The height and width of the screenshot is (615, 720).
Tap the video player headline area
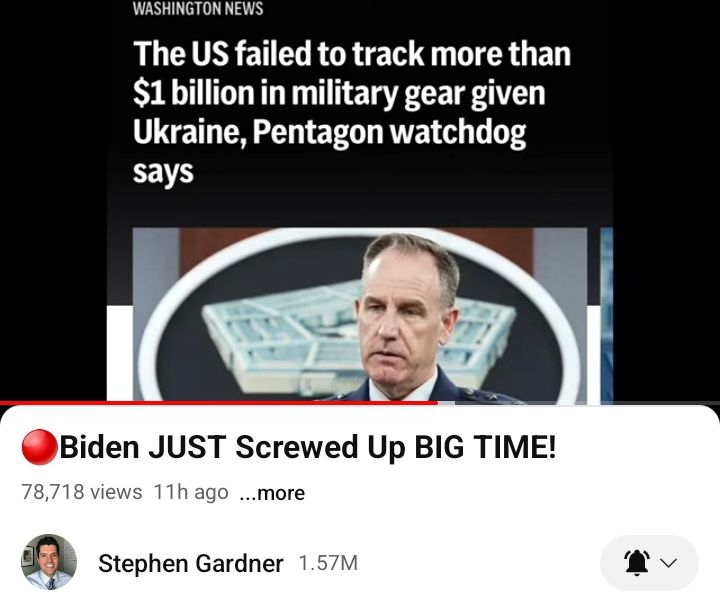click(x=352, y=113)
